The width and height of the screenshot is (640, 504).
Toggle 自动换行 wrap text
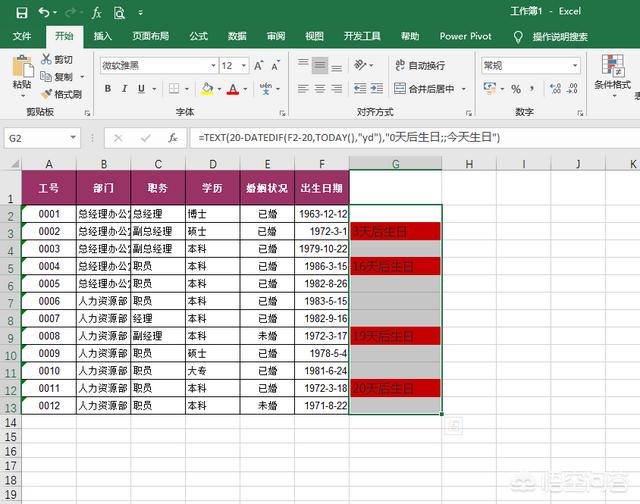point(420,65)
